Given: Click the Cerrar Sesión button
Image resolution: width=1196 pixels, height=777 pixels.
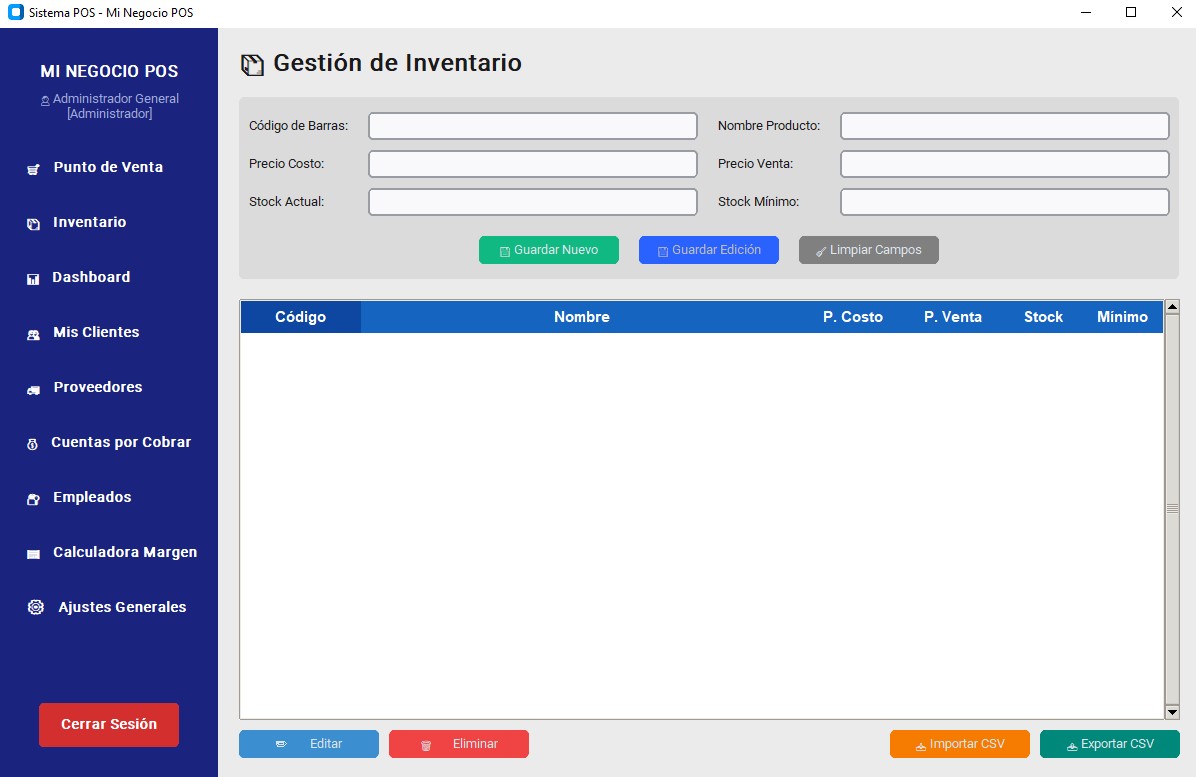Looking at the screenshot, I should pos(109,724).
